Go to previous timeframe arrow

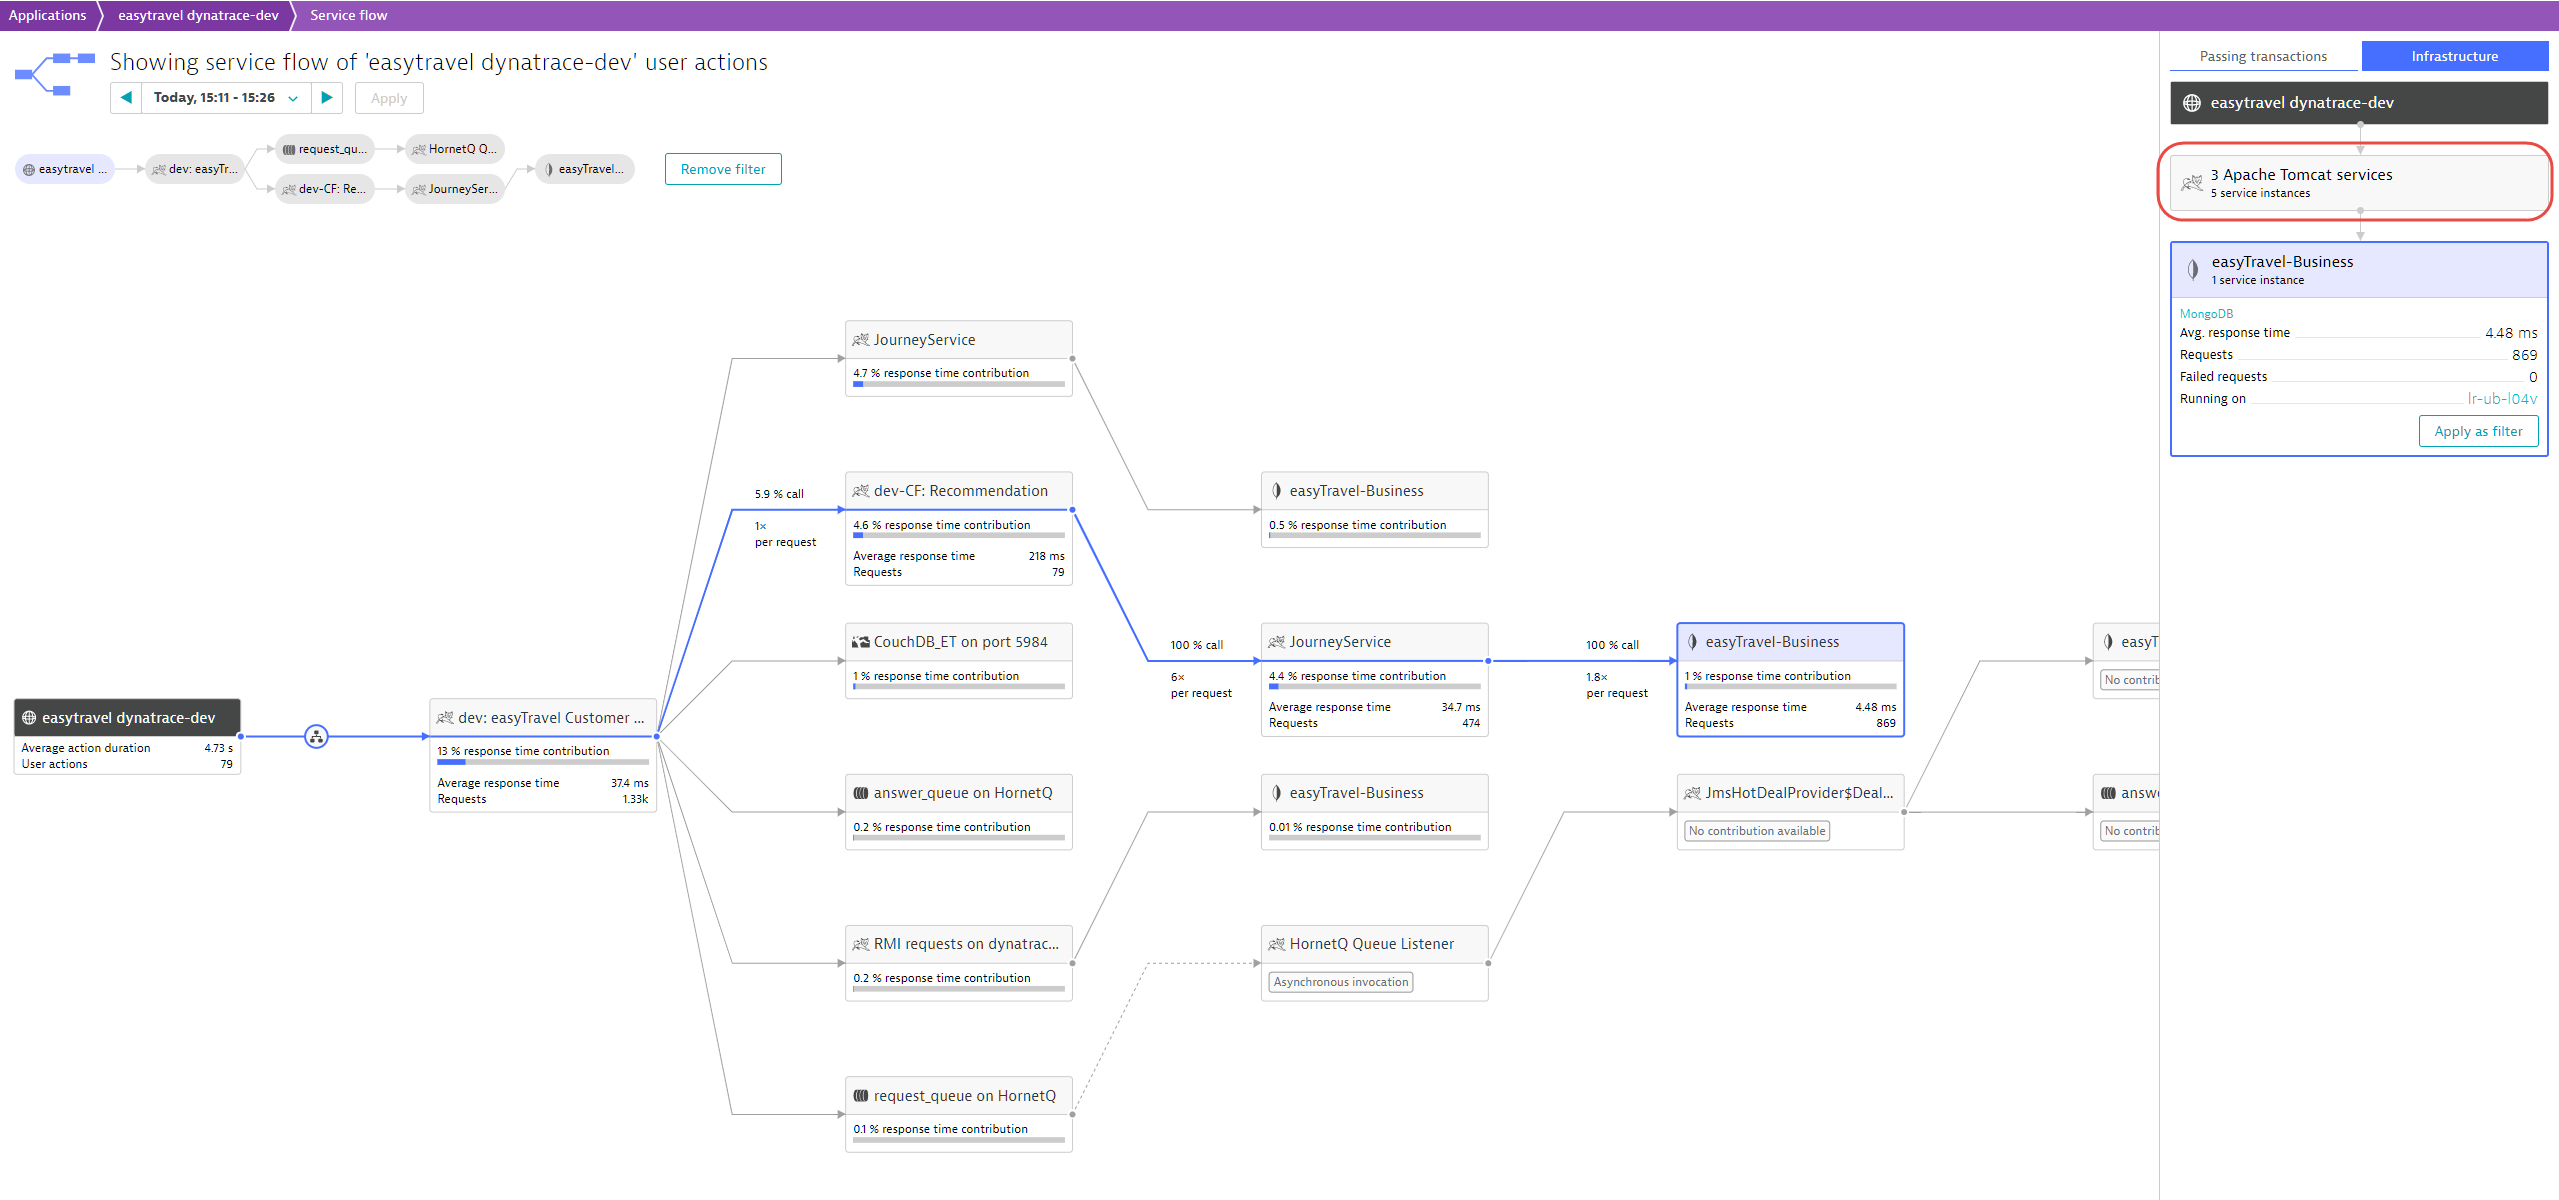pyautogui.click(x=126, y=98)
